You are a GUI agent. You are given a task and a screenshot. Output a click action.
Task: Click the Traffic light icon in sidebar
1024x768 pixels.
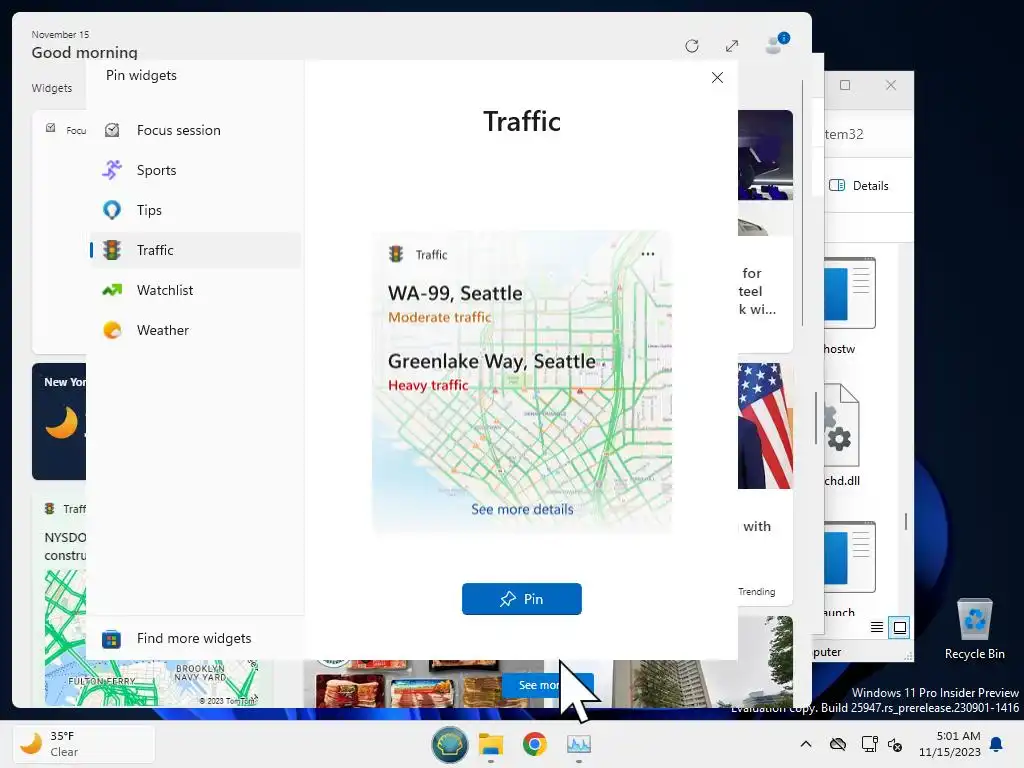click(112, 250)
